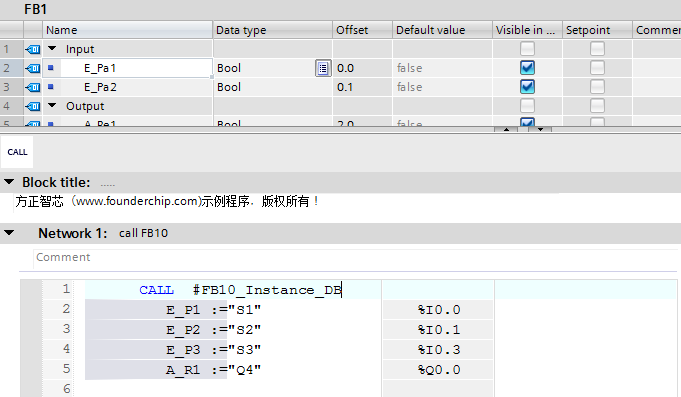Click the Data type column header

[273, 30]
